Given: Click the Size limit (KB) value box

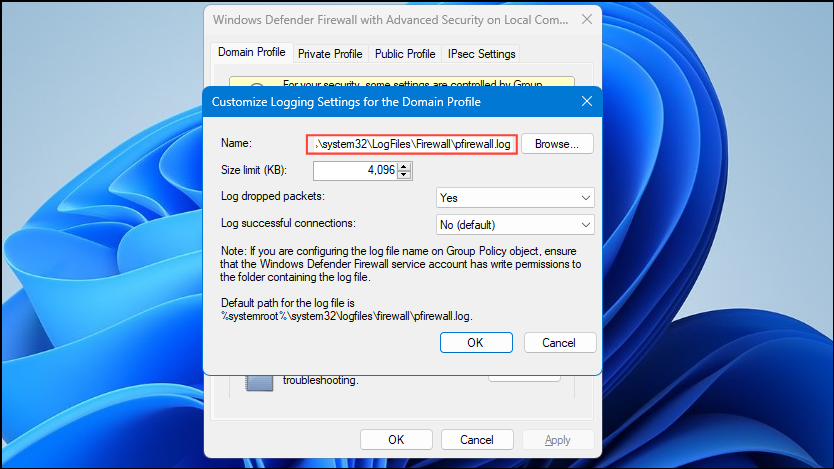Looking at the screenshot, I should click(355, 171).
